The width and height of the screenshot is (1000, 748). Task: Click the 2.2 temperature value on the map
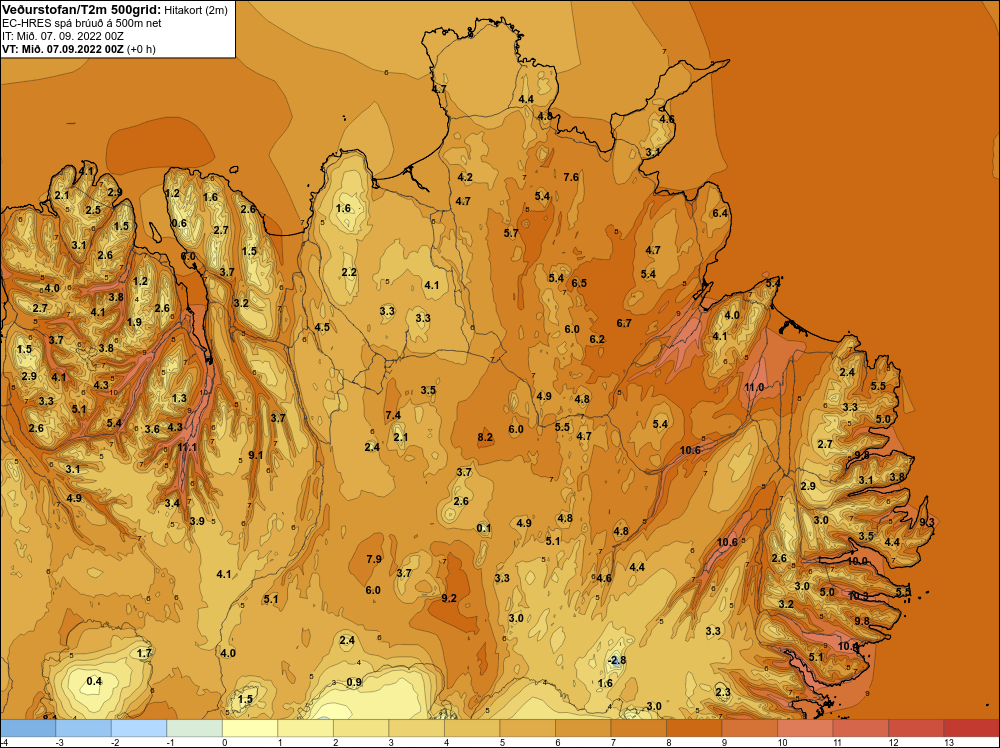tap(349, 272)
